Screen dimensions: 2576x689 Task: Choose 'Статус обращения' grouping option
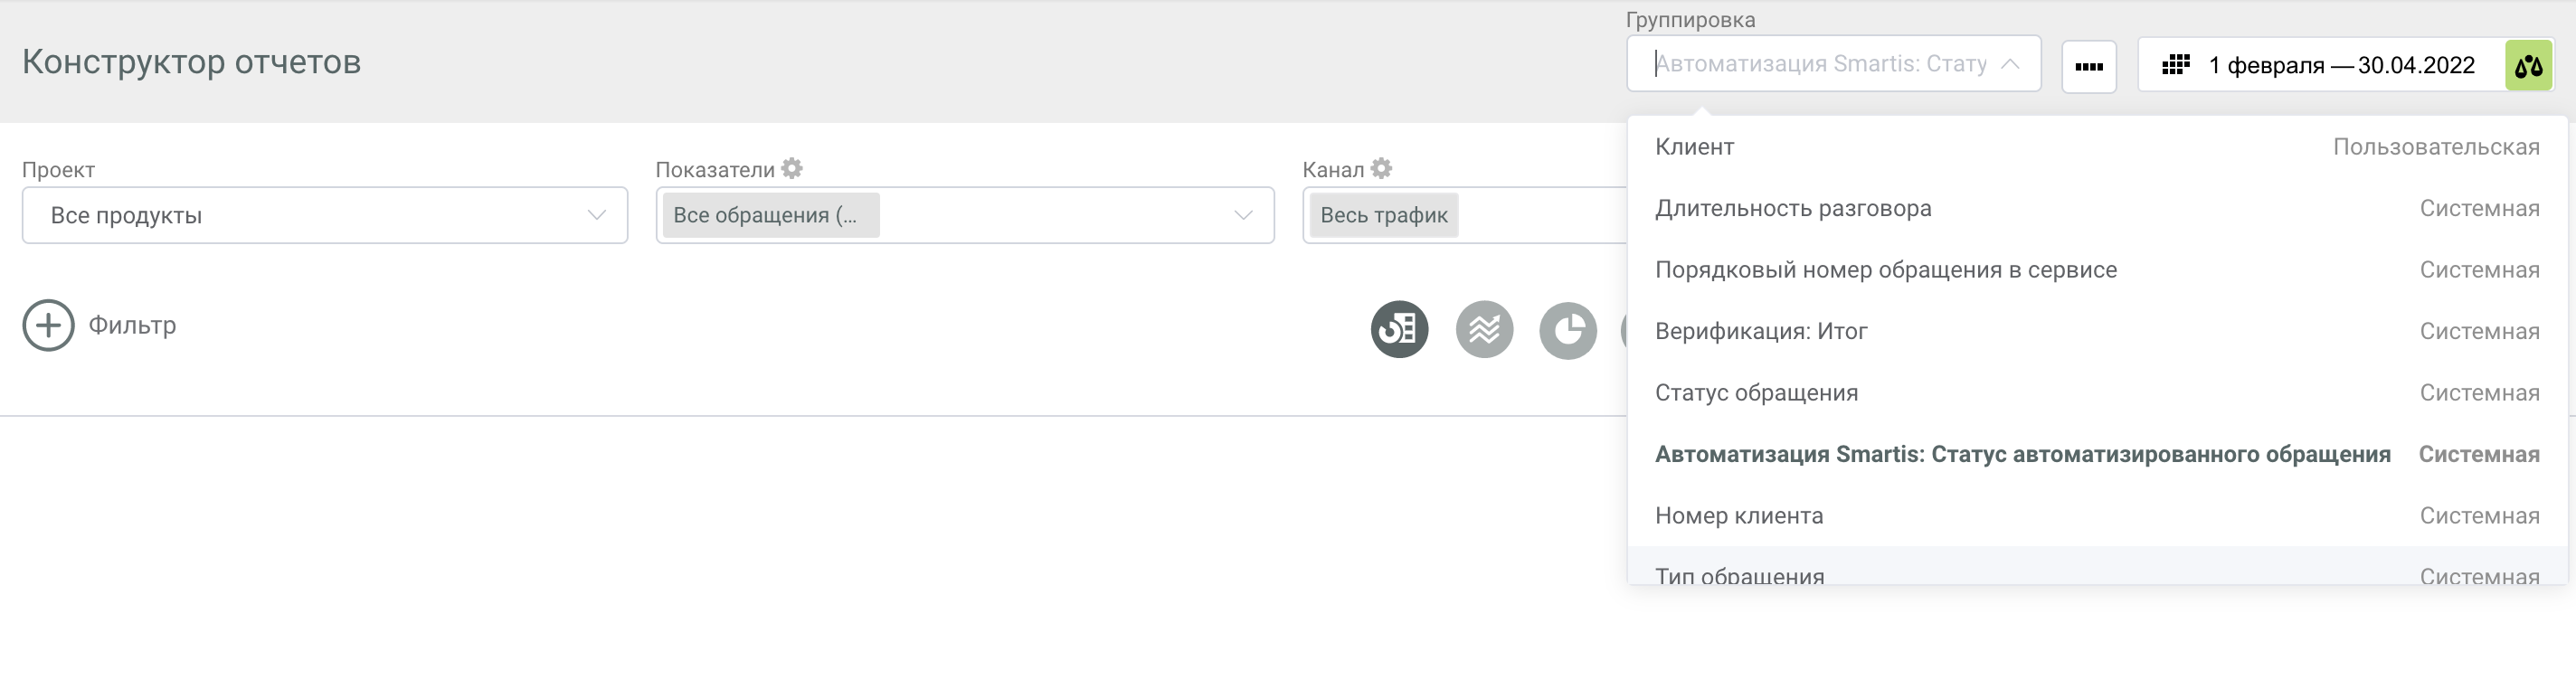coord(1756,393)
